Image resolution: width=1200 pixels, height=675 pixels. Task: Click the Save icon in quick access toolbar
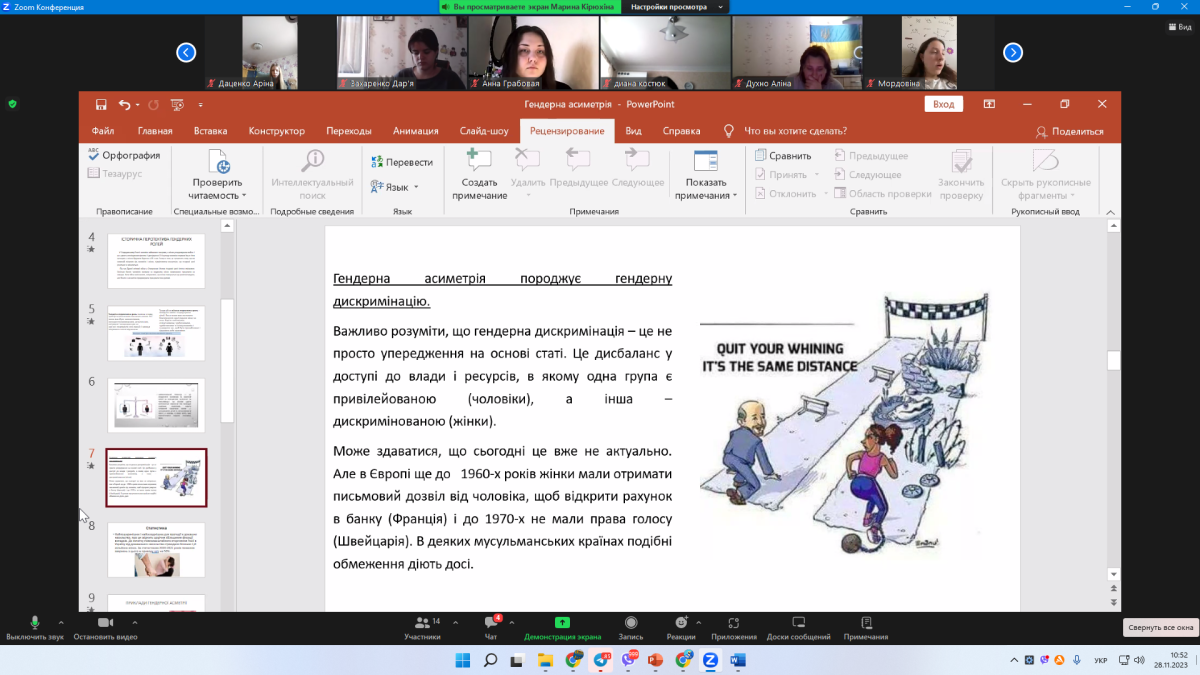click(x=101, y=104)
